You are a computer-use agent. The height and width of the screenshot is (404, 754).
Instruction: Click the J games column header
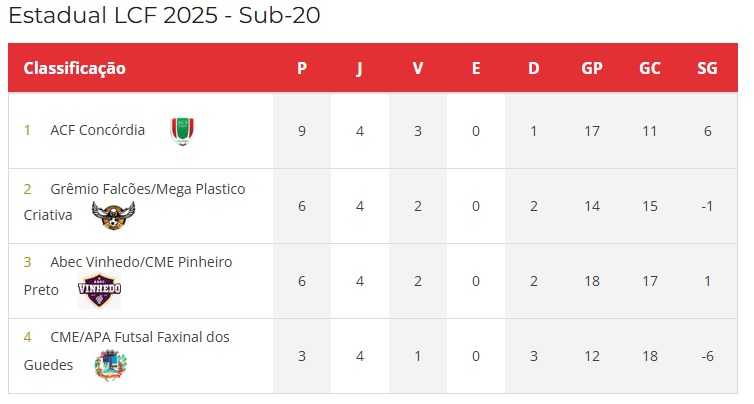359,69
